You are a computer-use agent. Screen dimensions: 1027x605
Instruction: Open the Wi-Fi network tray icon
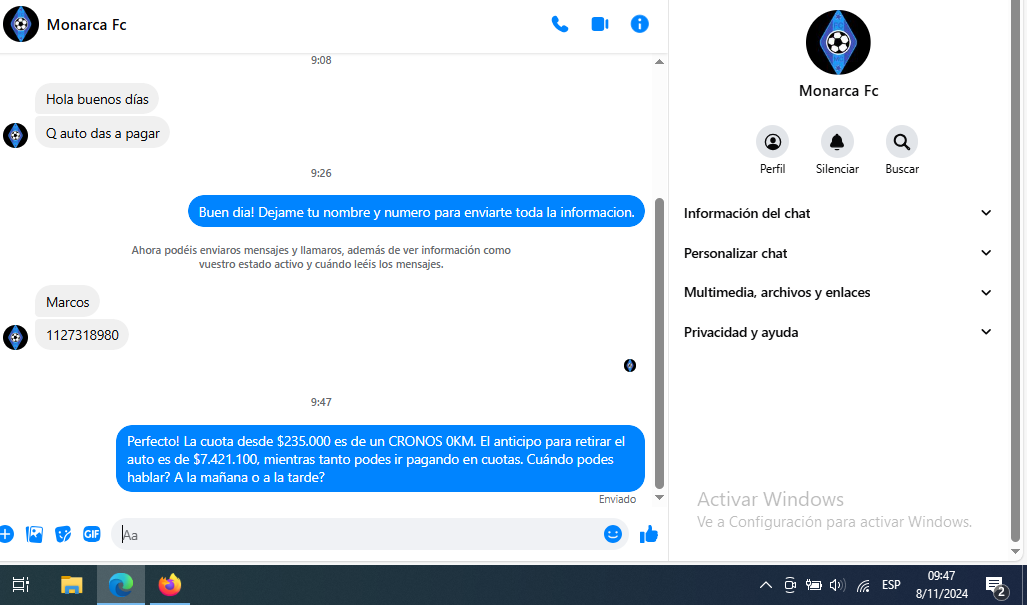[x=863, y=585]
